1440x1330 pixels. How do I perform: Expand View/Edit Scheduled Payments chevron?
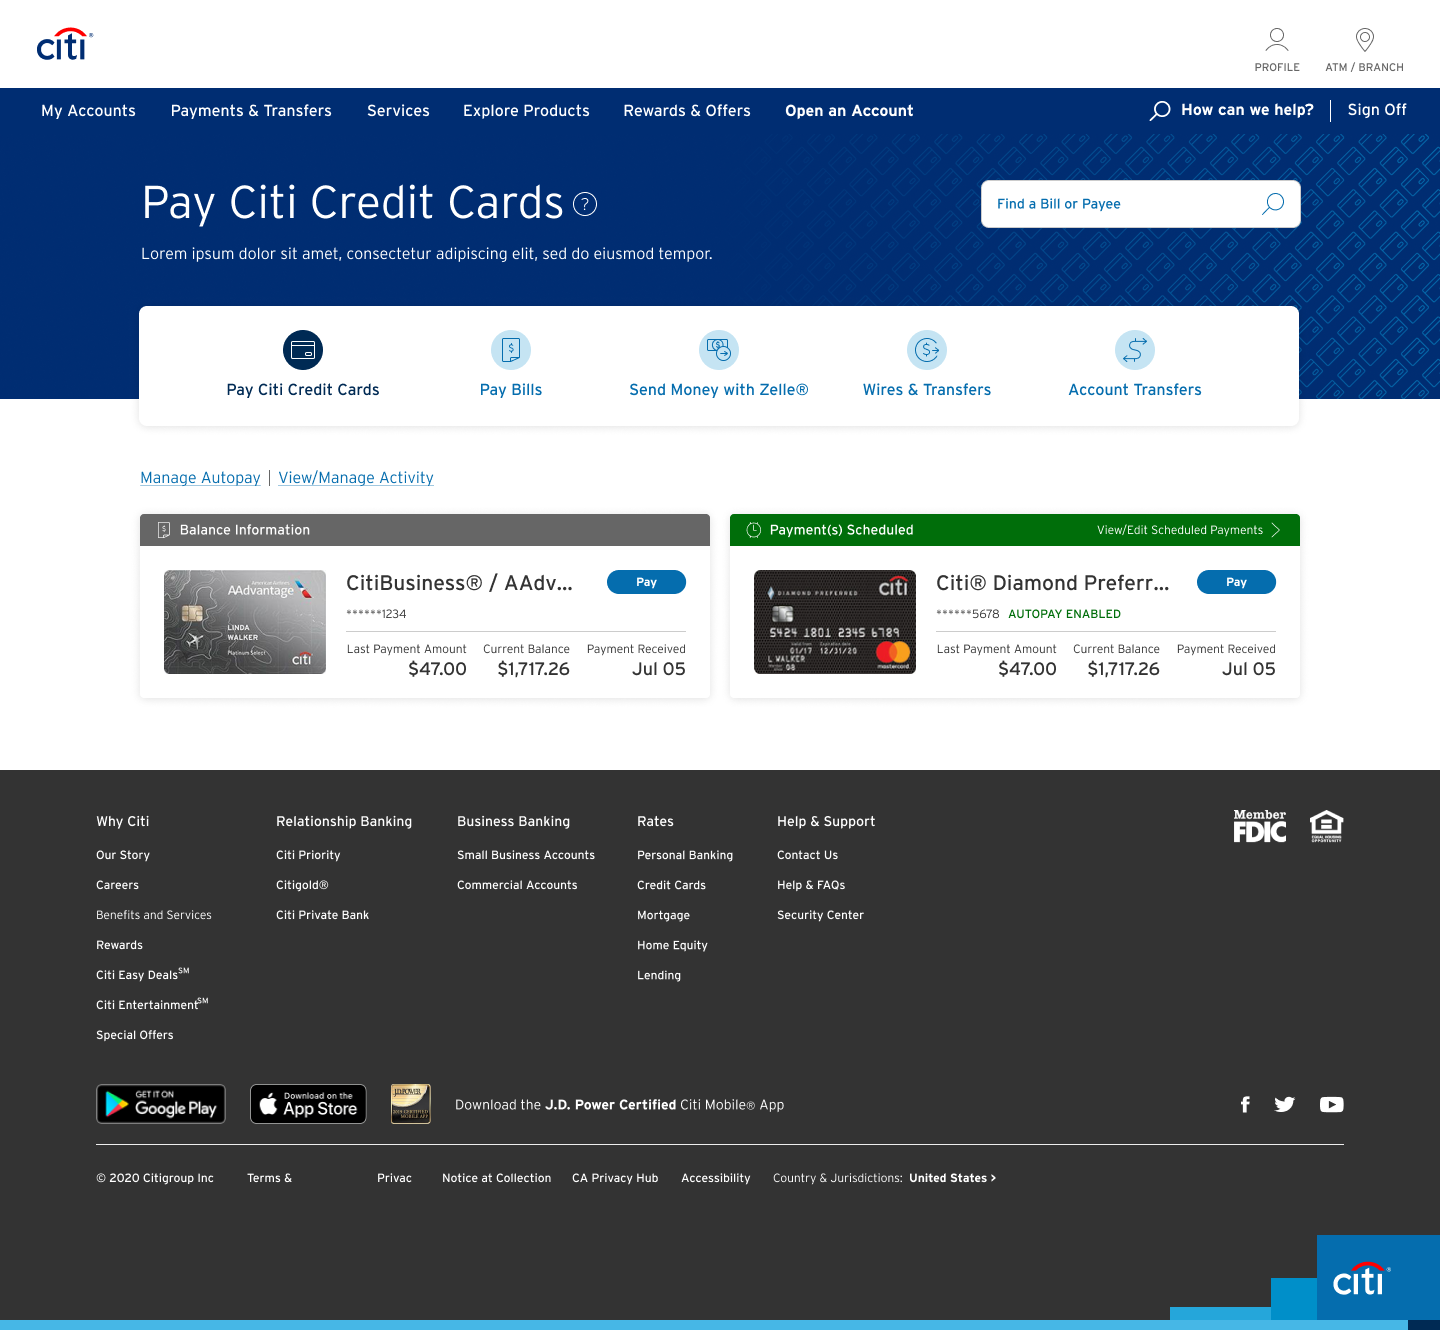pyautogui.click(x=1276, y=530)
